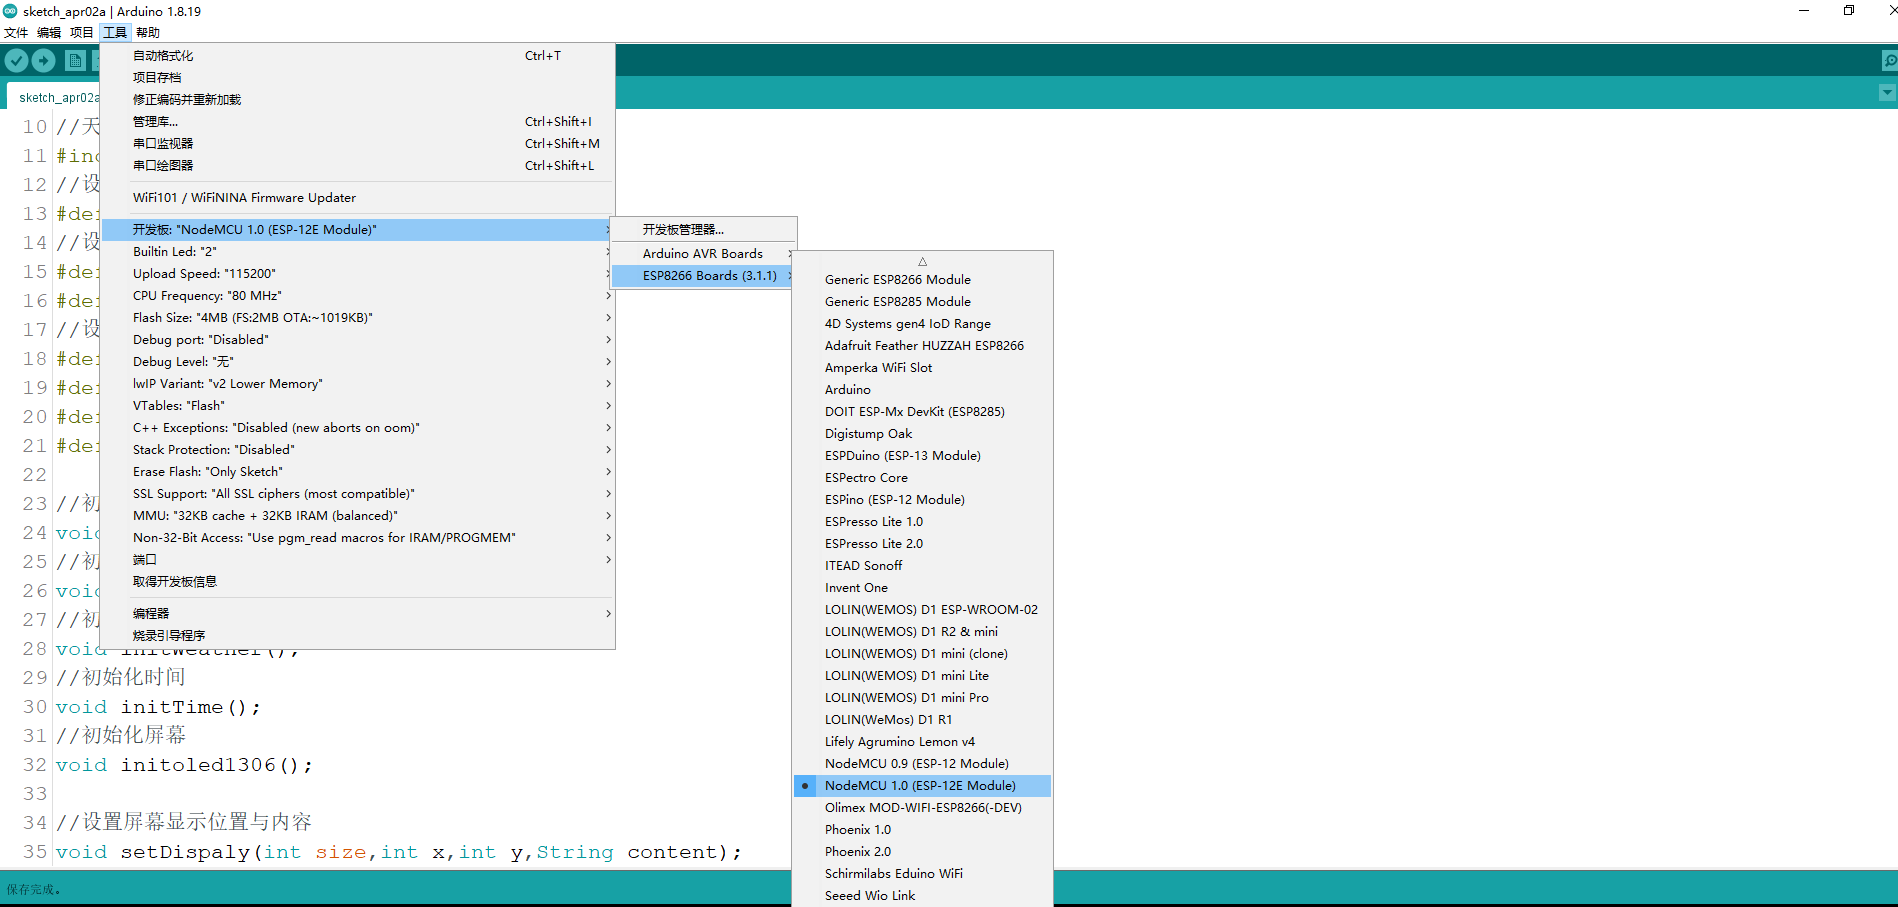Expand Erase Flash "Only Sketch" submenu
Image resolution: width=1898 pixels, height=907 pixels.
click(x=358, y=472)
